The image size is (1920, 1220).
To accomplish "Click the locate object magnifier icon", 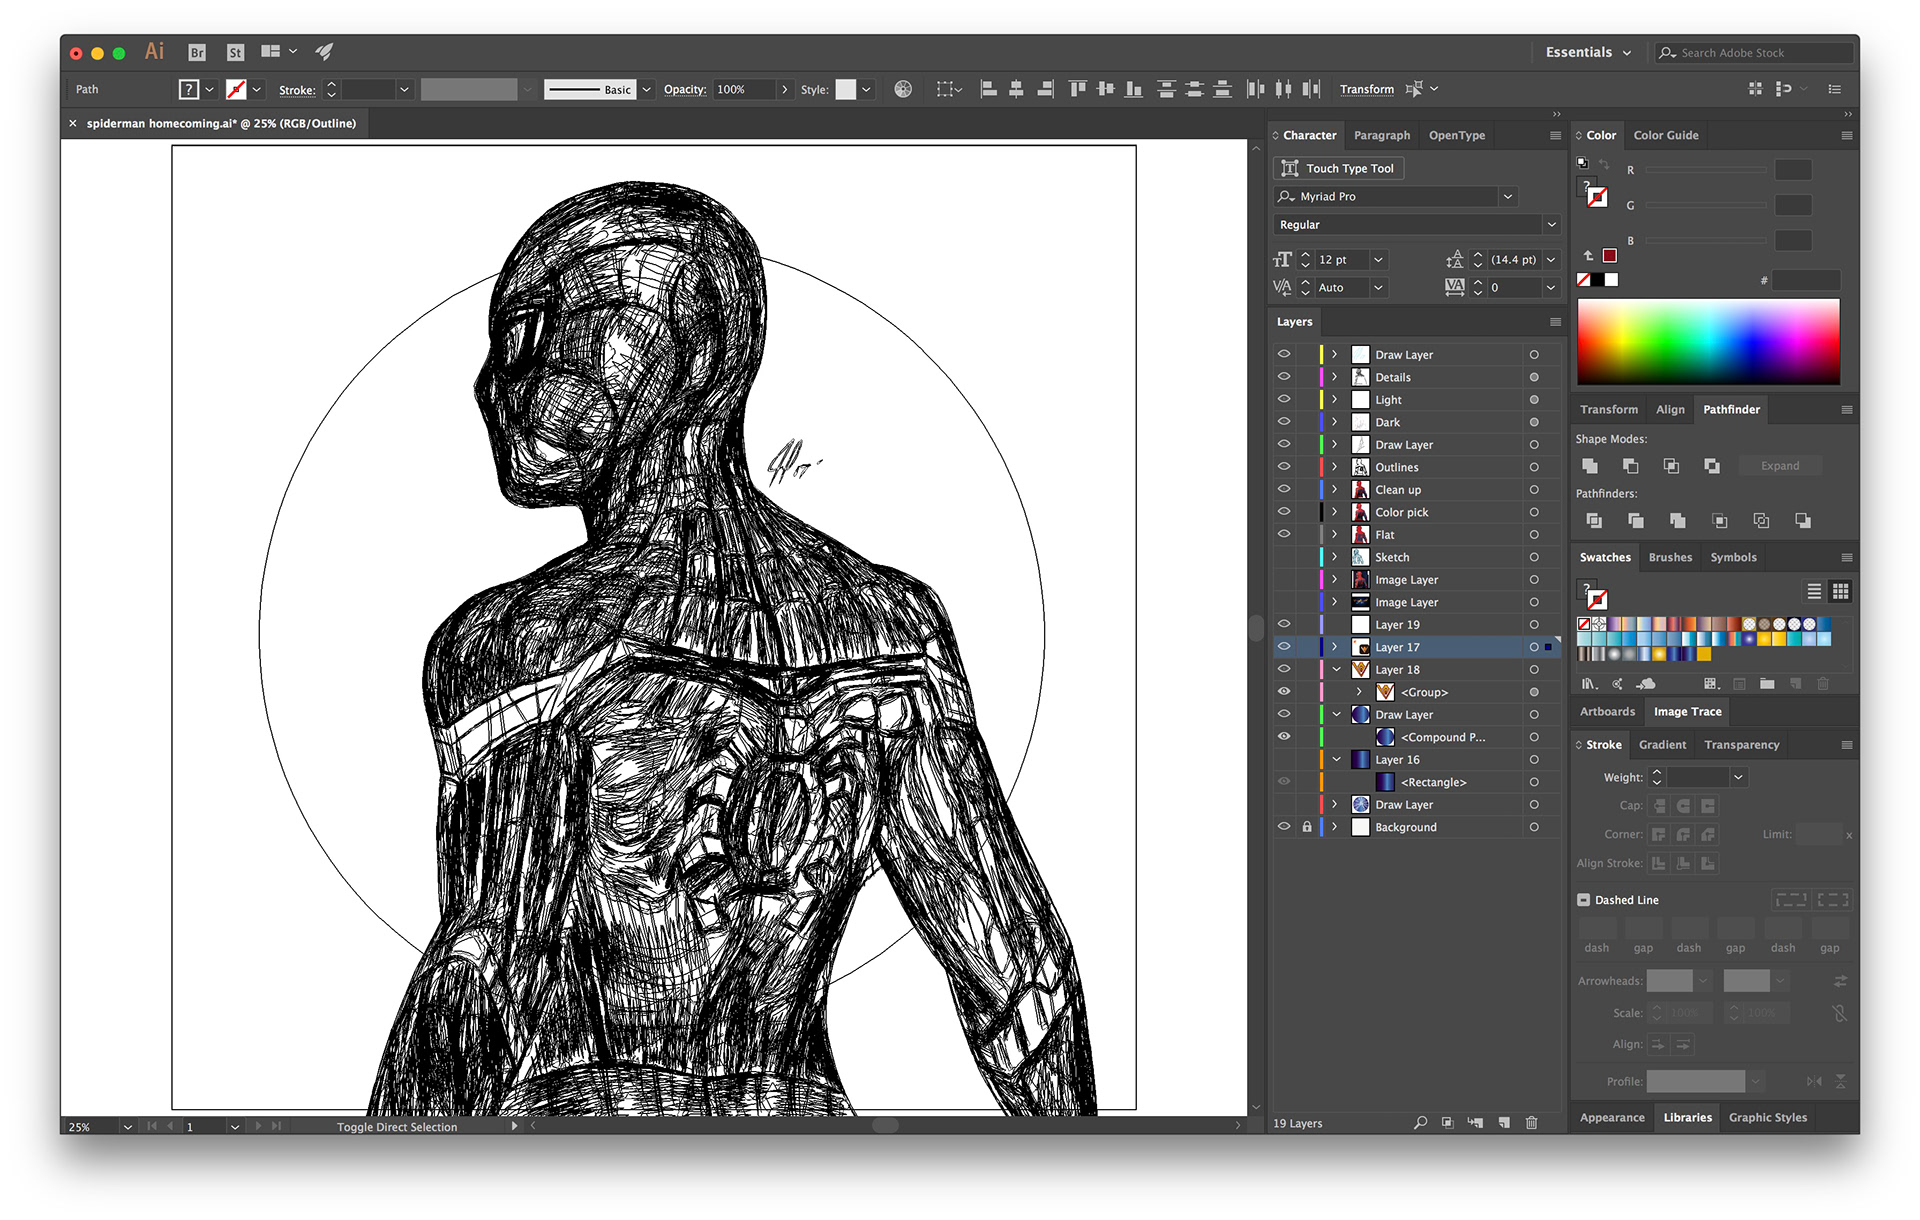I will 1420,1123.
